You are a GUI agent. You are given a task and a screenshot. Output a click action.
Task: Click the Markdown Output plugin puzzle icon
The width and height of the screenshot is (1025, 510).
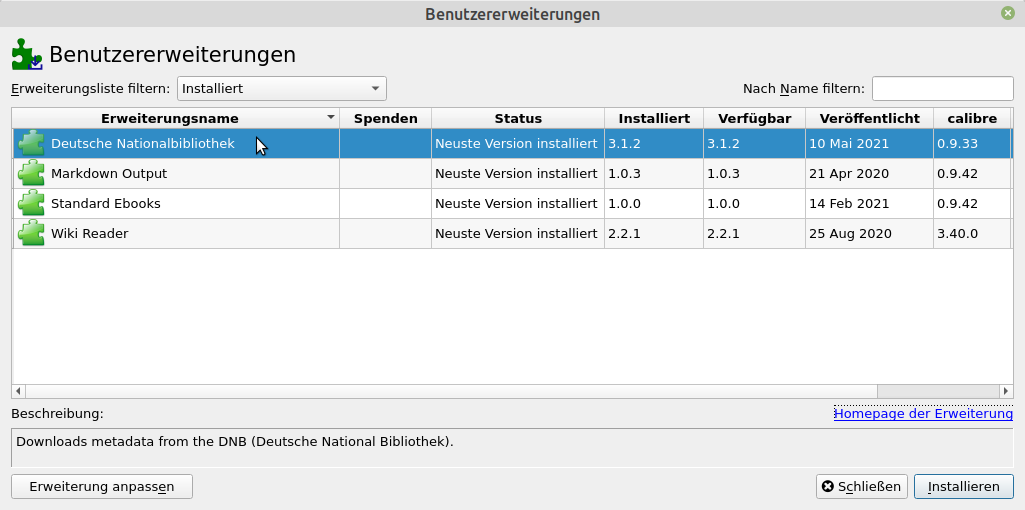pyautogui.click(x=31, y=173)
